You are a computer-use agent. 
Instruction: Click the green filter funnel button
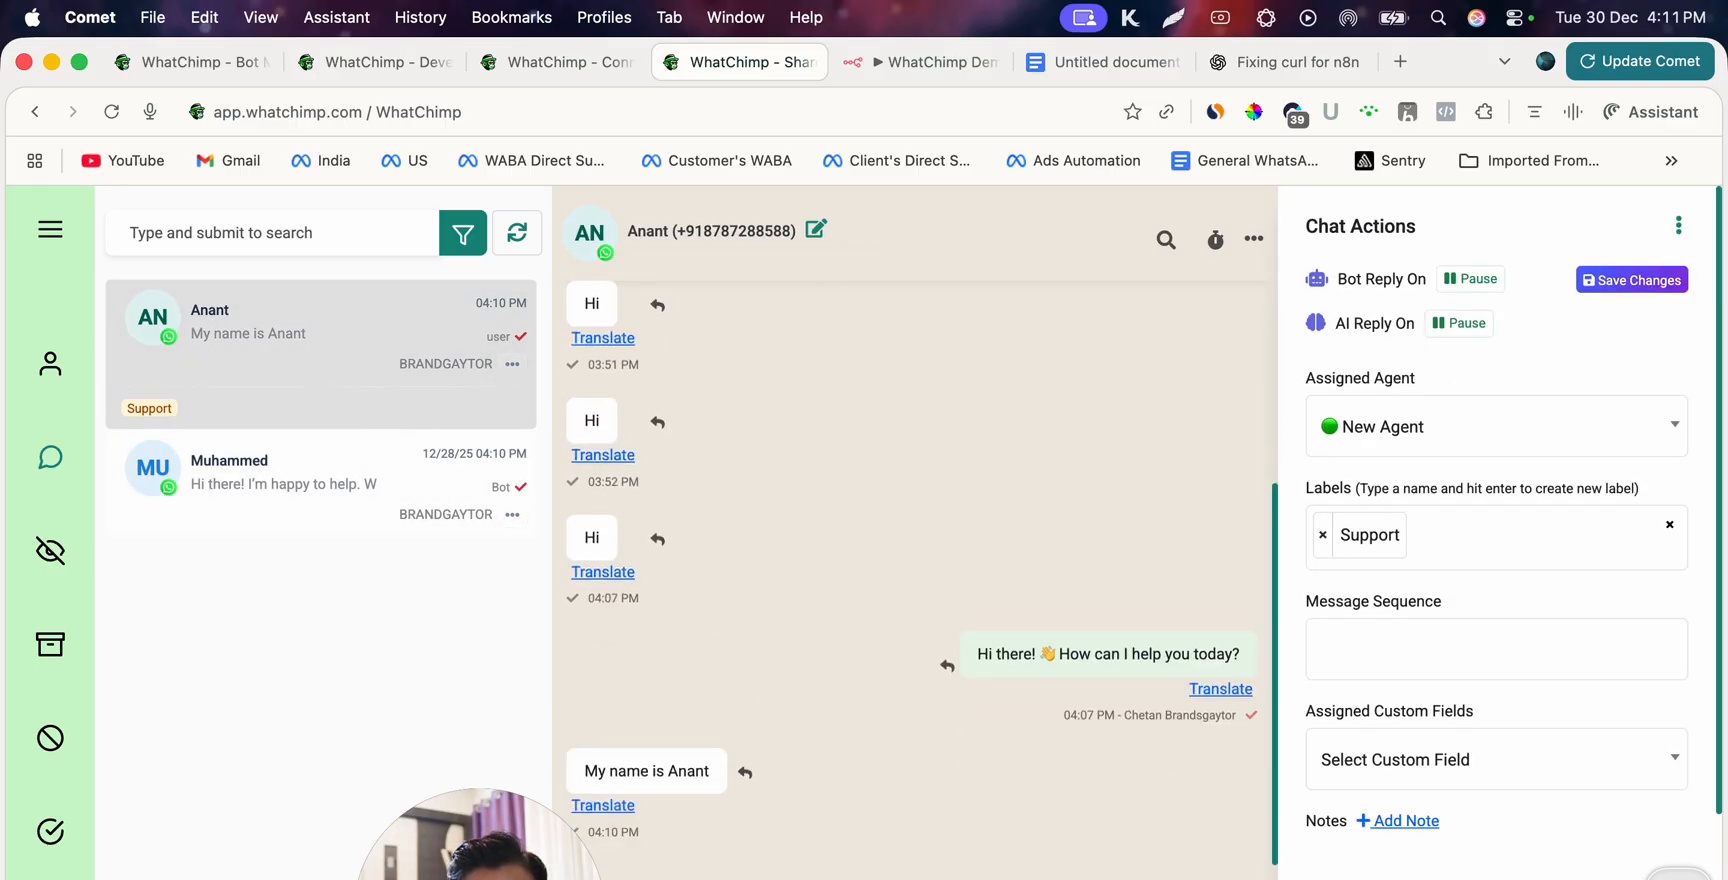(x=463, y=233)
